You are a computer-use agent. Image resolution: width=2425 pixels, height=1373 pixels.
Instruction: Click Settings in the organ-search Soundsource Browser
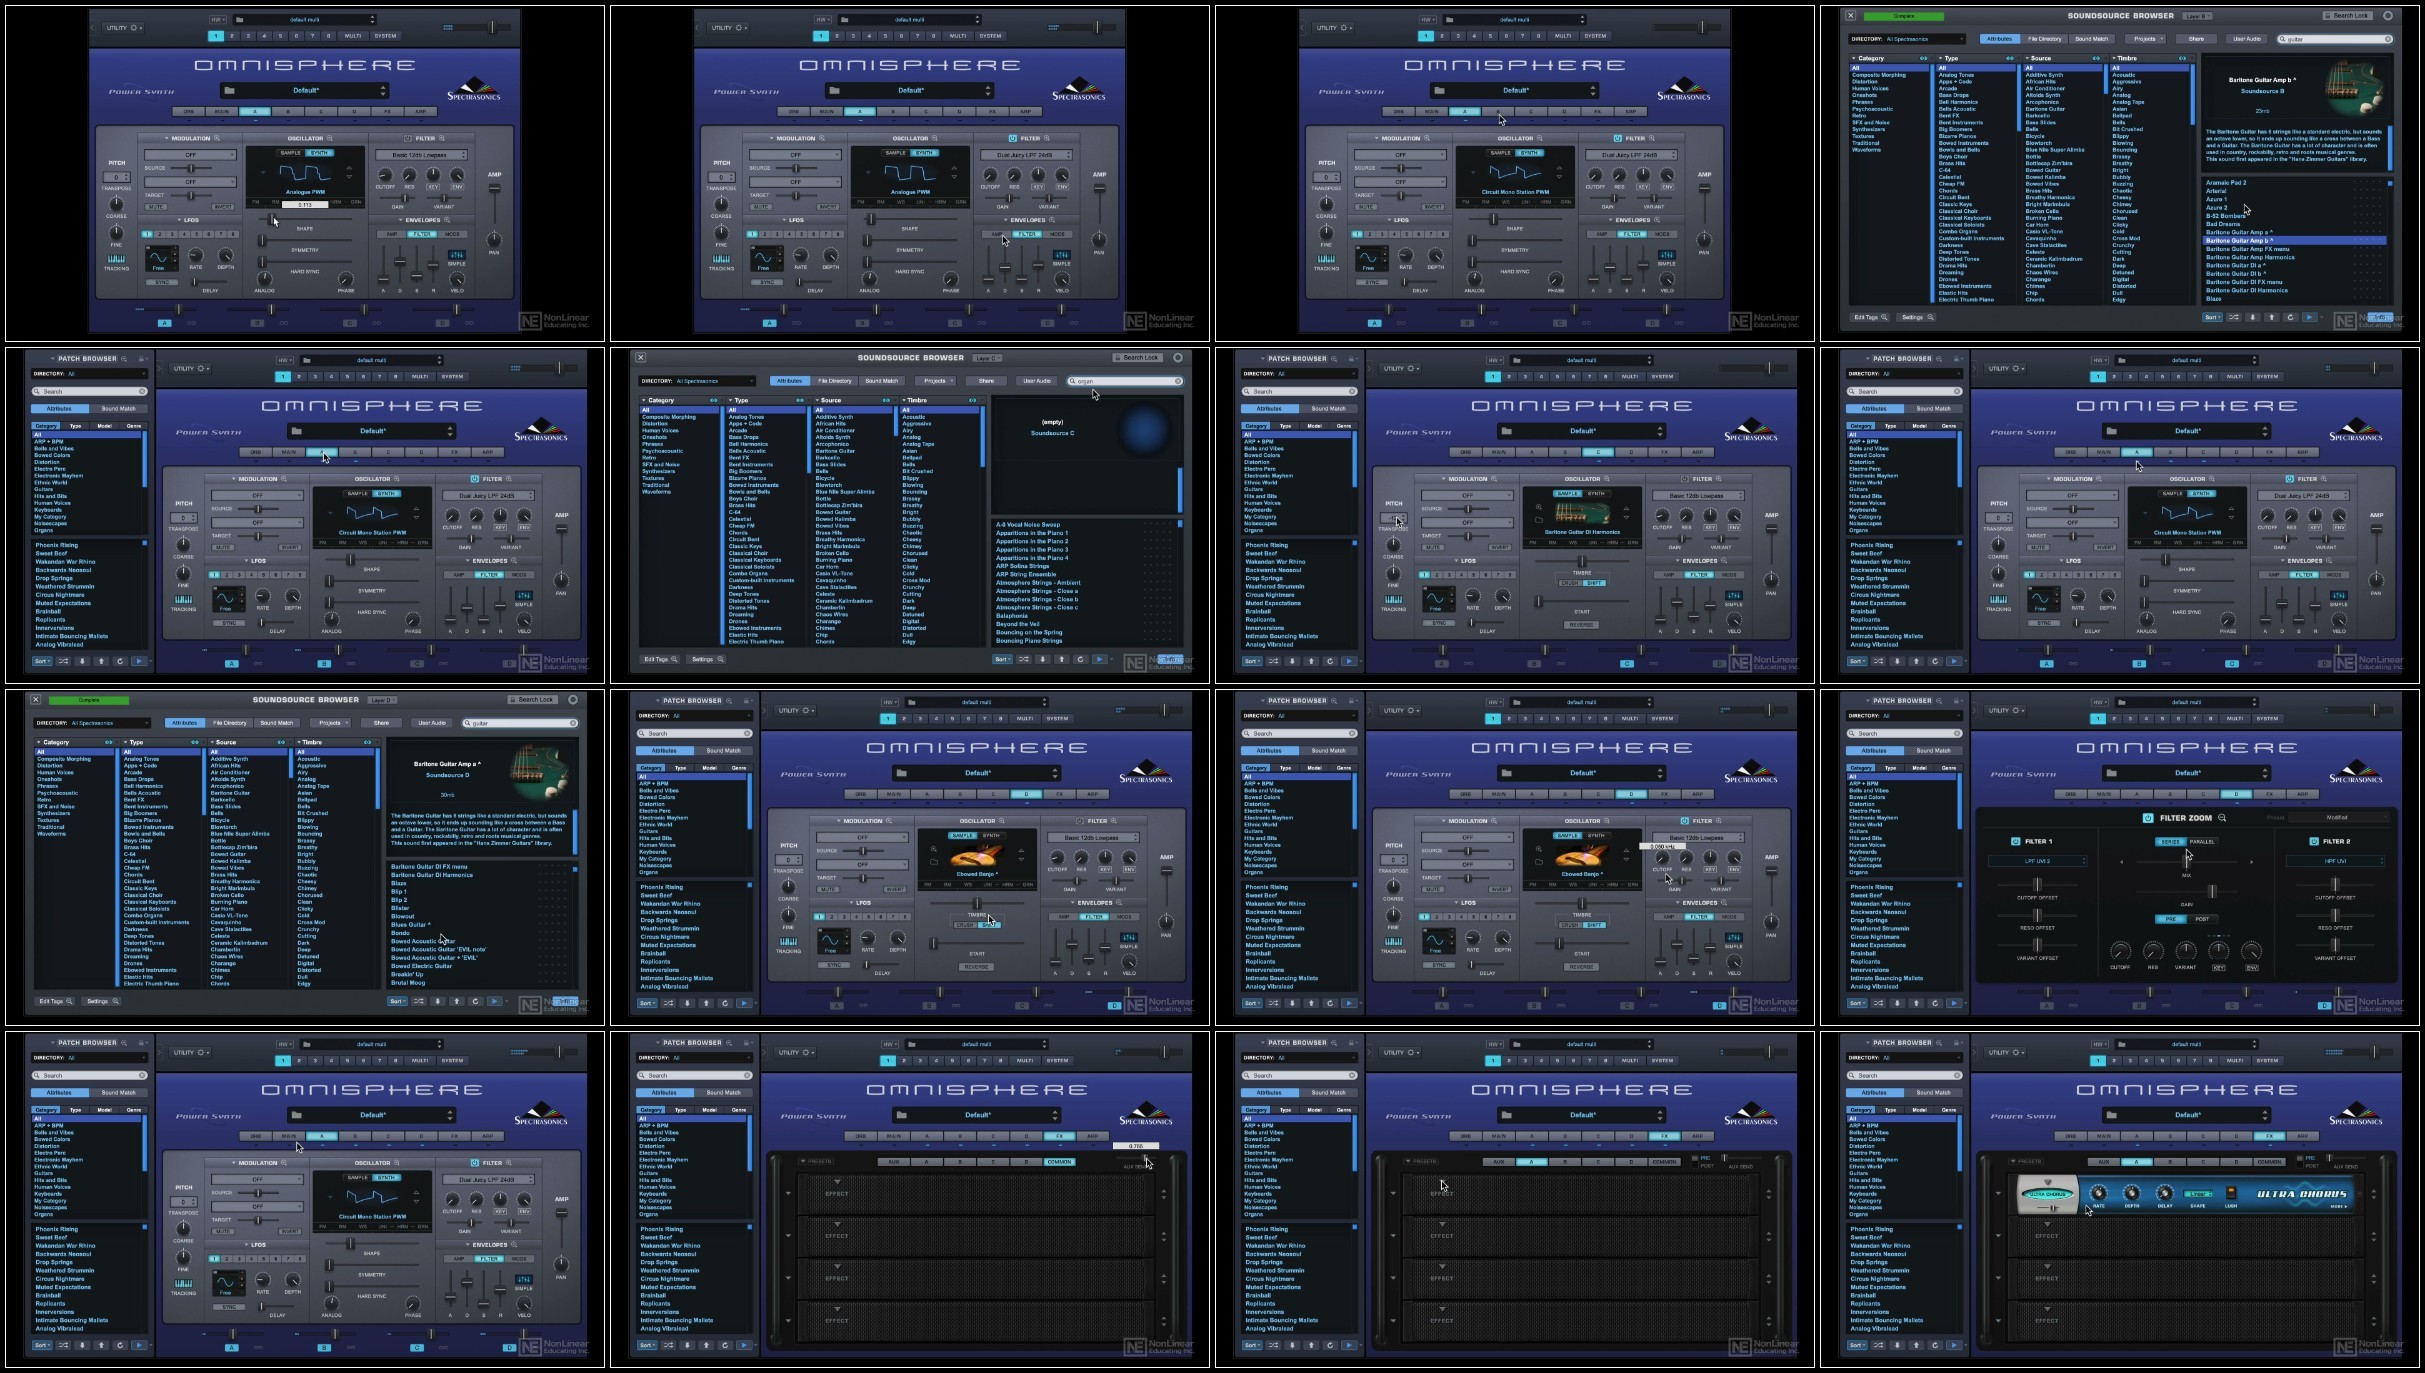705,659
